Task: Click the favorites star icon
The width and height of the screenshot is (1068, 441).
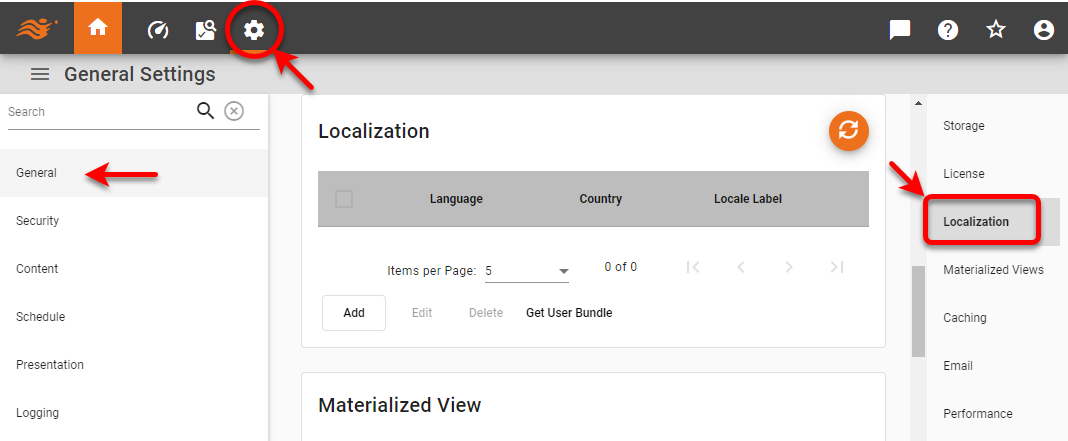Action: [996, 30]
